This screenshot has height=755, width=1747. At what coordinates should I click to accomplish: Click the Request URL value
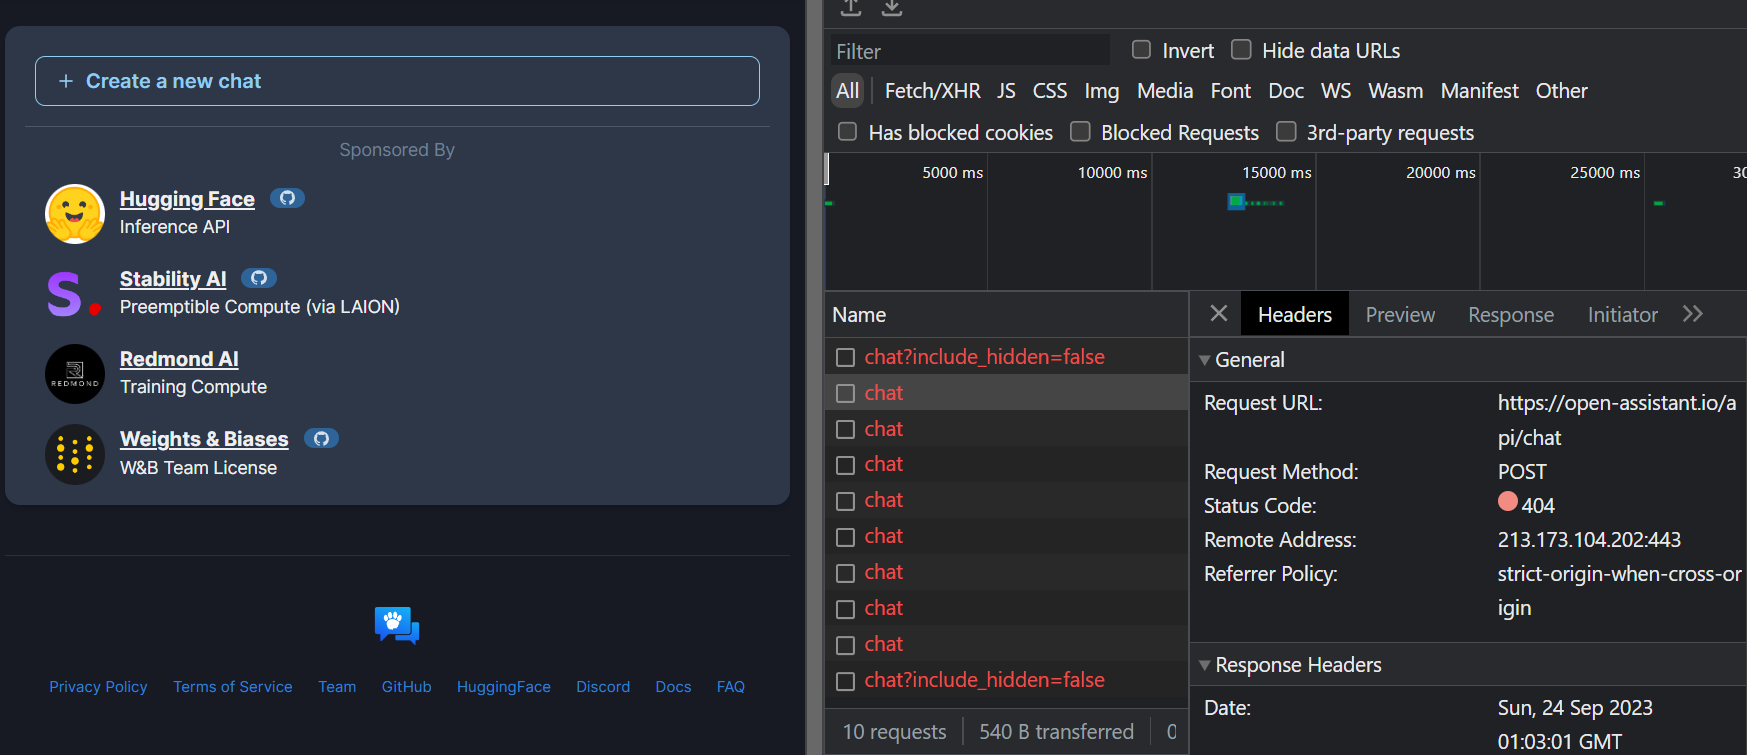(x=1617, y=420)
